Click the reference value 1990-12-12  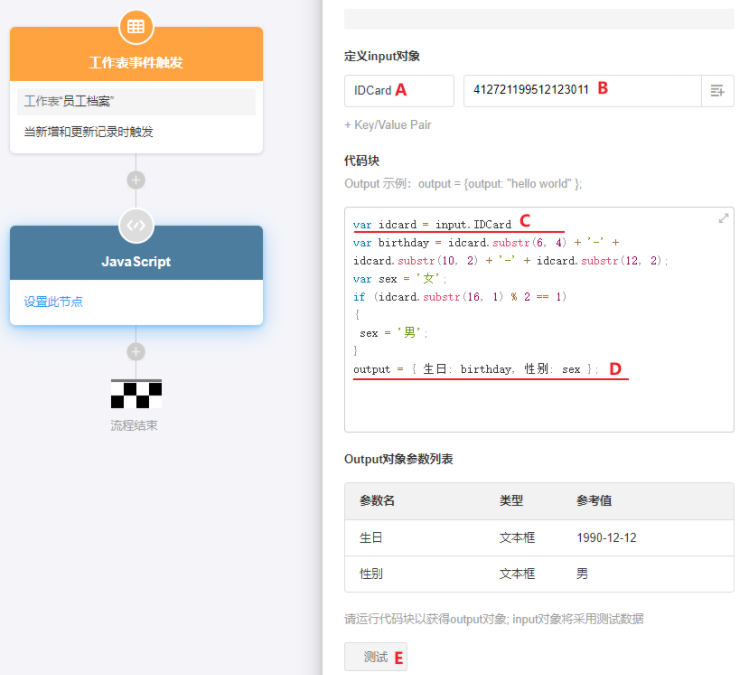point(606,538)
